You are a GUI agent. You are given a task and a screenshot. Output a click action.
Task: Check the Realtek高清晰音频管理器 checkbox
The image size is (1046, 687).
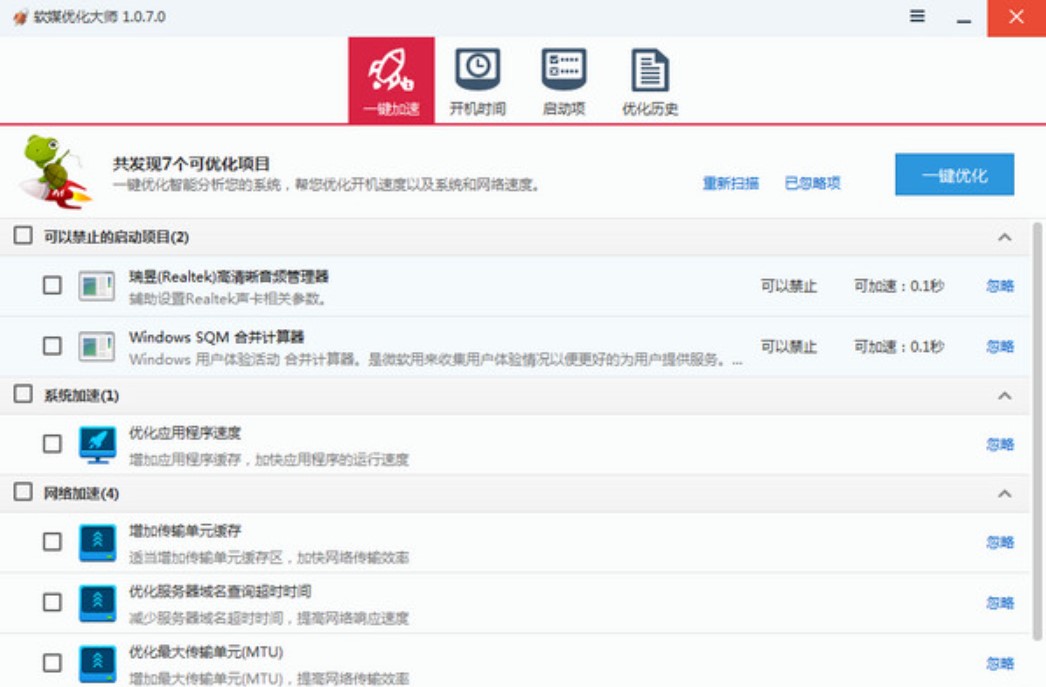[52, 286]
